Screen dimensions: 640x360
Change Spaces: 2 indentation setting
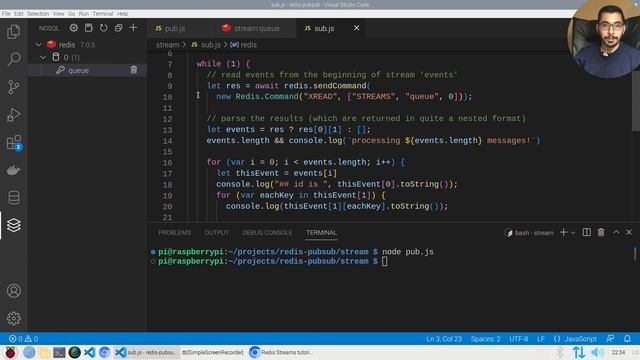point(485,339)
